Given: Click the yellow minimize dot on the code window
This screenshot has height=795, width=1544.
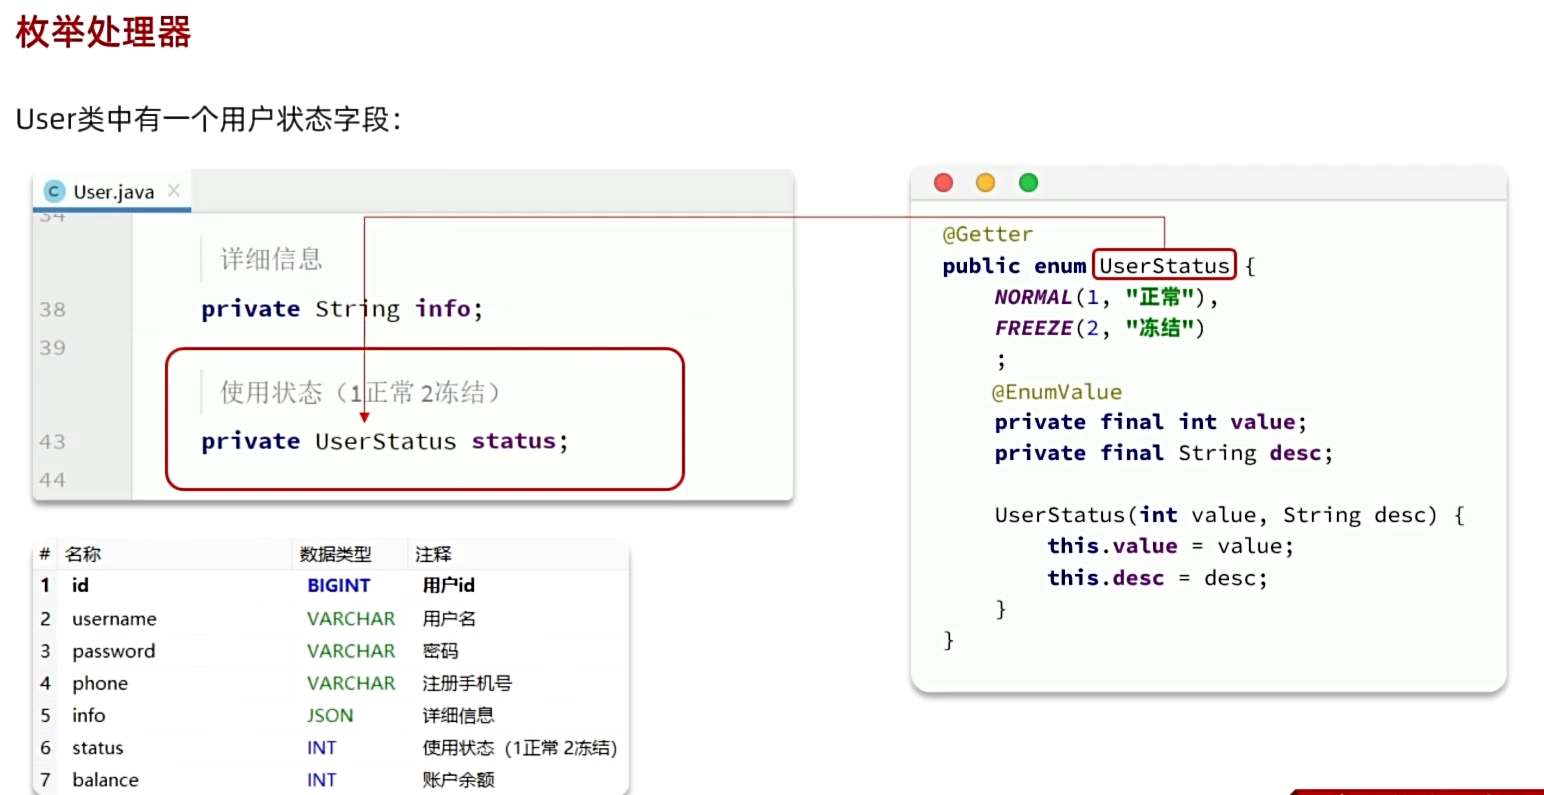Looking at the screenshot, I should click(985, 182).
